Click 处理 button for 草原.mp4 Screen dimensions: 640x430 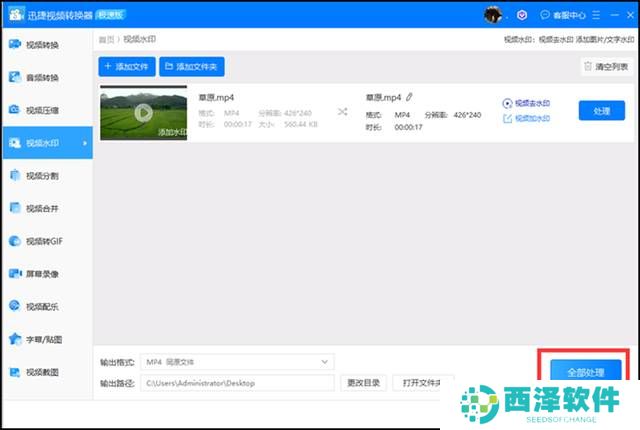pyautogui.click(x=602, y=111)
